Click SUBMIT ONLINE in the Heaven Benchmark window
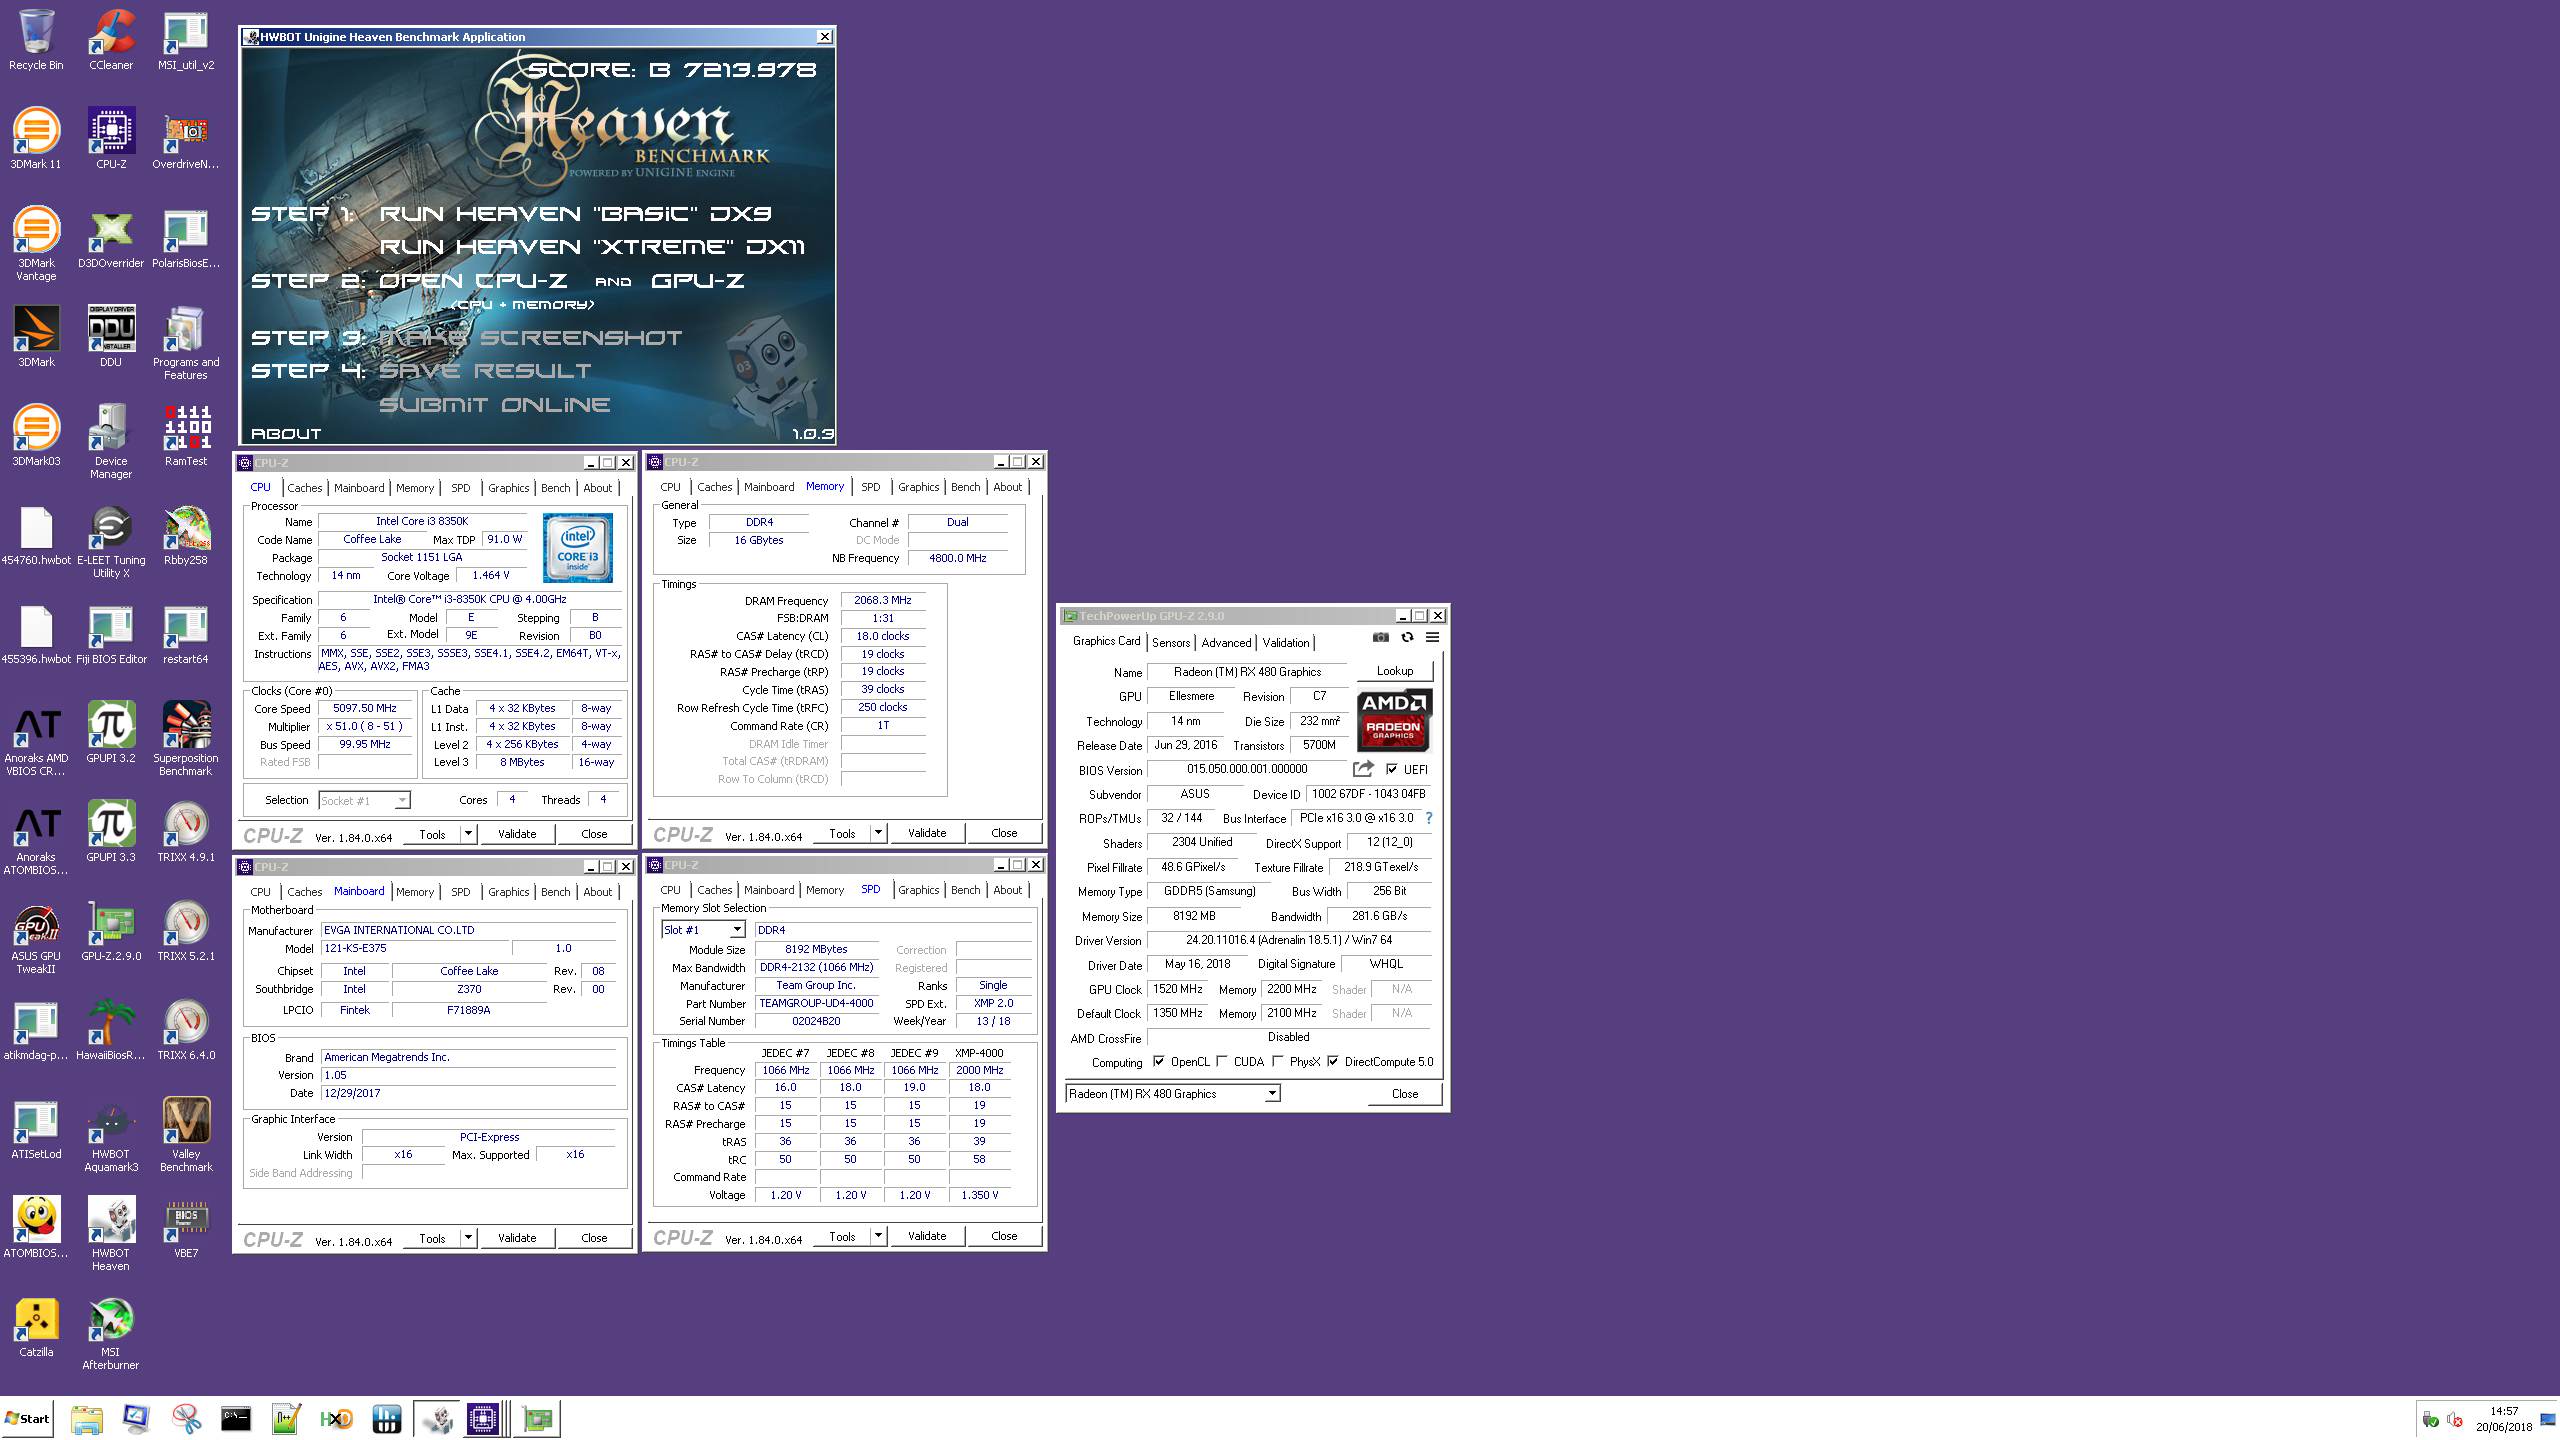 point(495,405)
